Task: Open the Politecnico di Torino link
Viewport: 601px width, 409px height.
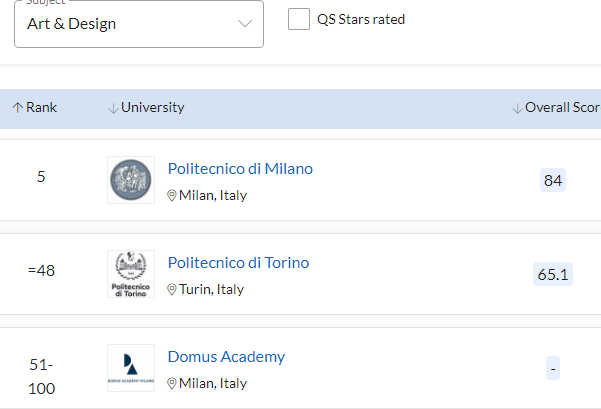Action: (x=238, y=263)
